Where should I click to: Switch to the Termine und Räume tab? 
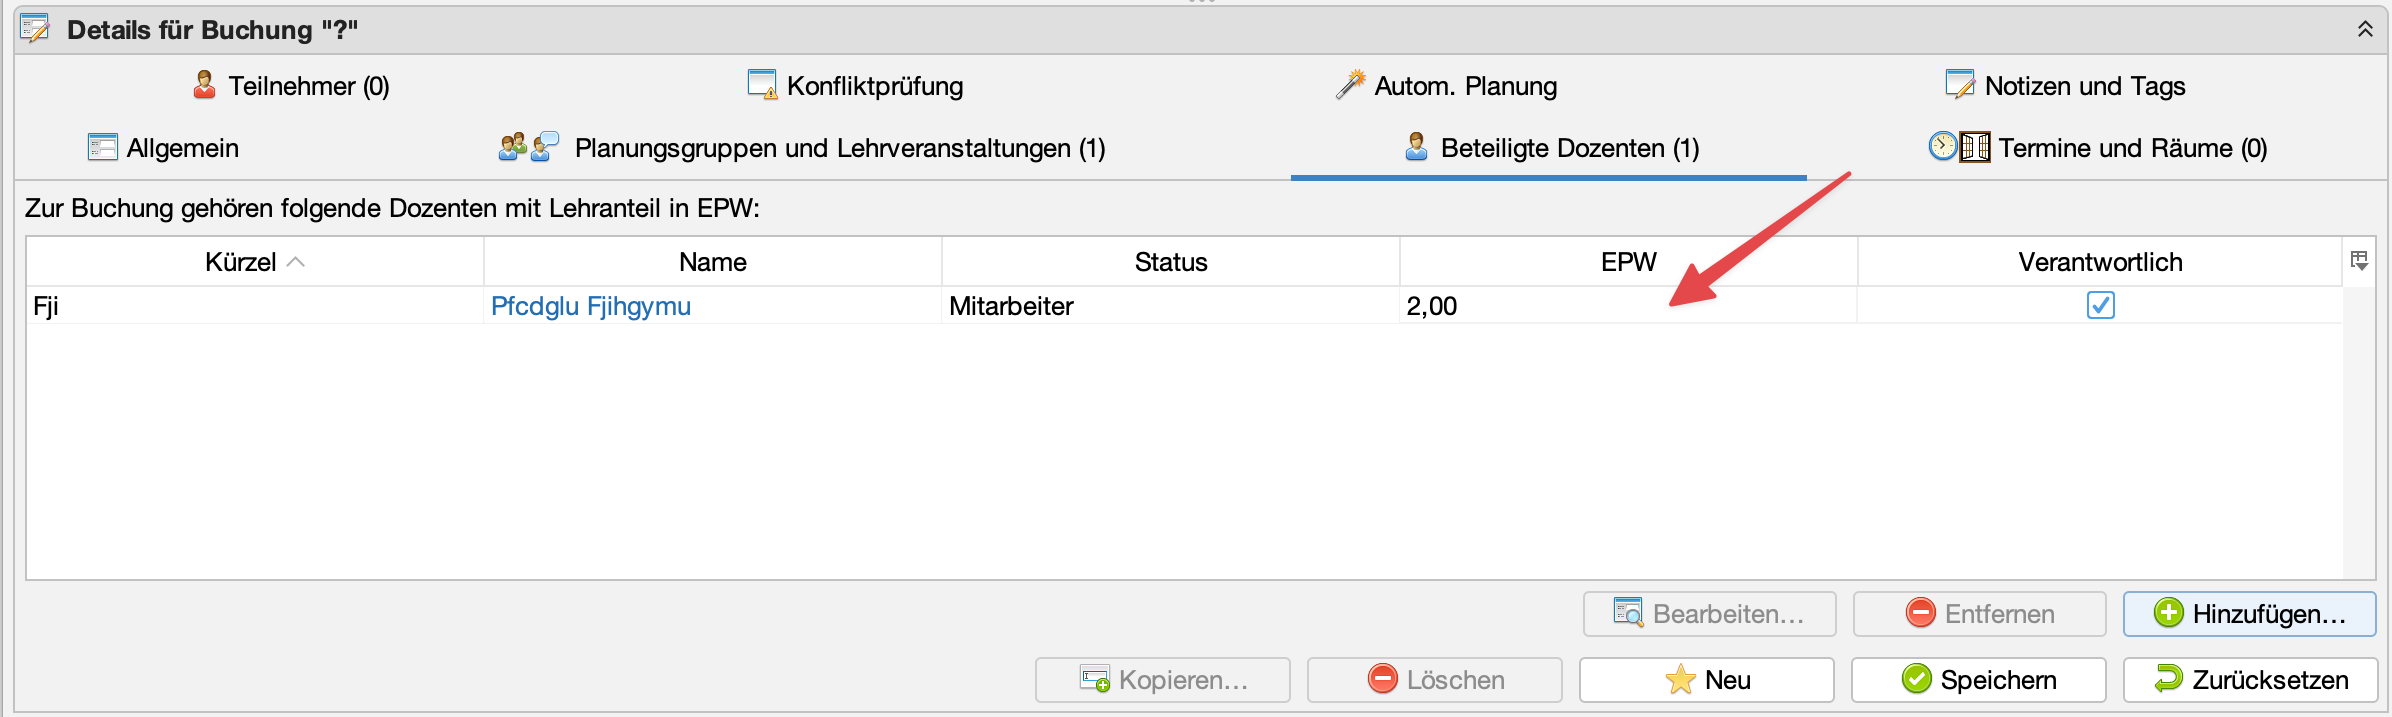point(2131,148)
